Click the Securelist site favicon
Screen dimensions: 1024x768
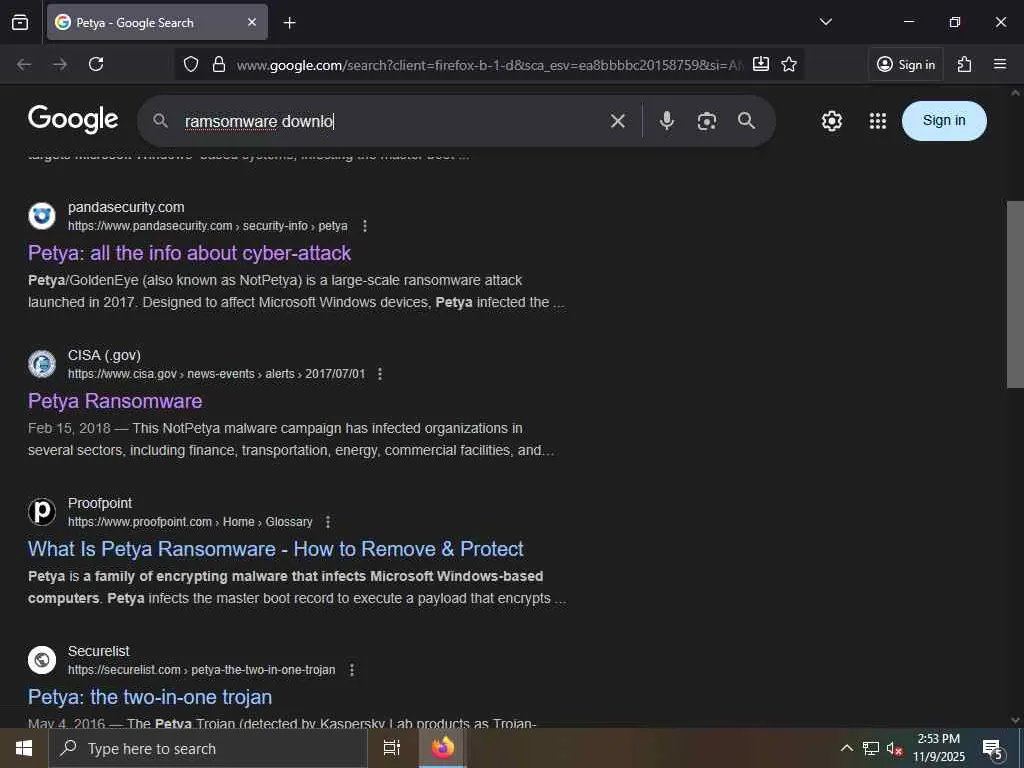pyautogui.click(x=42, y=660)
